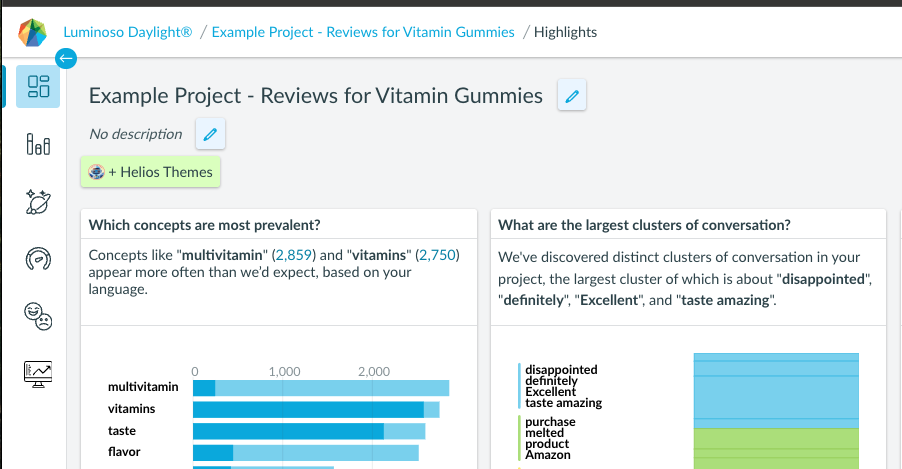Open the Galaxy planet sidebar icon
The image size is (902, 469).
click(38, 201)
